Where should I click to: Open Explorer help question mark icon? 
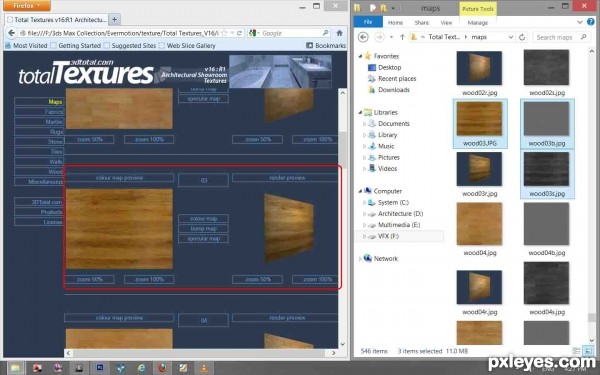click(591, 22)
